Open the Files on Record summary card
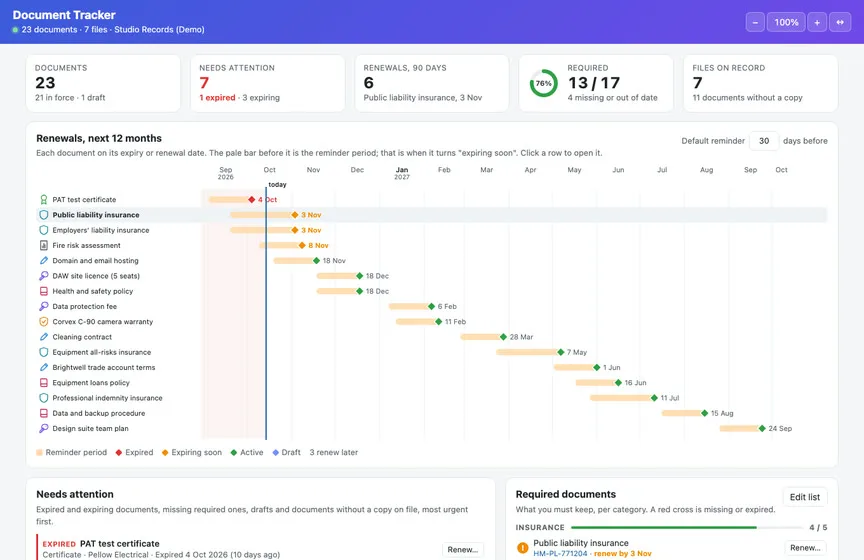The image size is (864, 560). 760,83
